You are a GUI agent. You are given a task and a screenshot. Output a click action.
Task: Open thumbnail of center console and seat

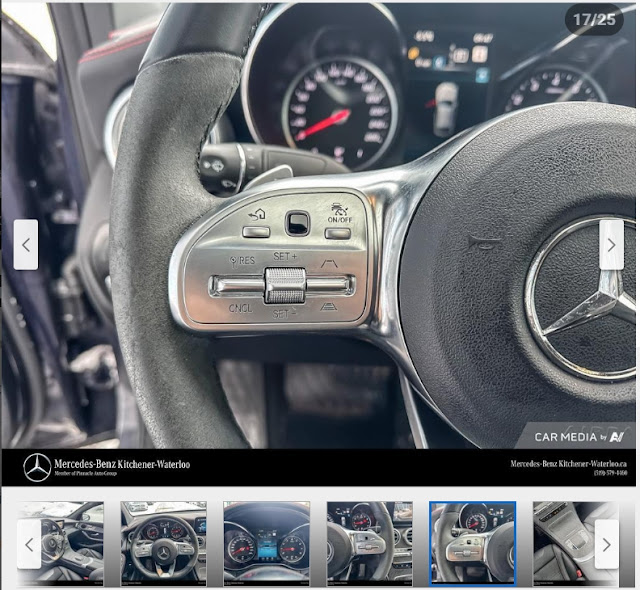(576, 544)
